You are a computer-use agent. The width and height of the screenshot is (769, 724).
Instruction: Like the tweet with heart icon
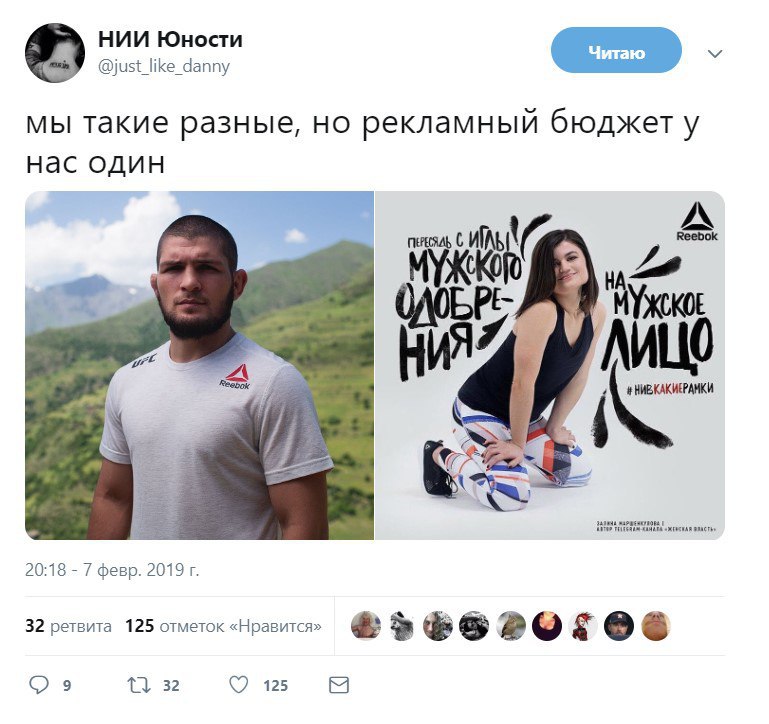tap(239, 685)
